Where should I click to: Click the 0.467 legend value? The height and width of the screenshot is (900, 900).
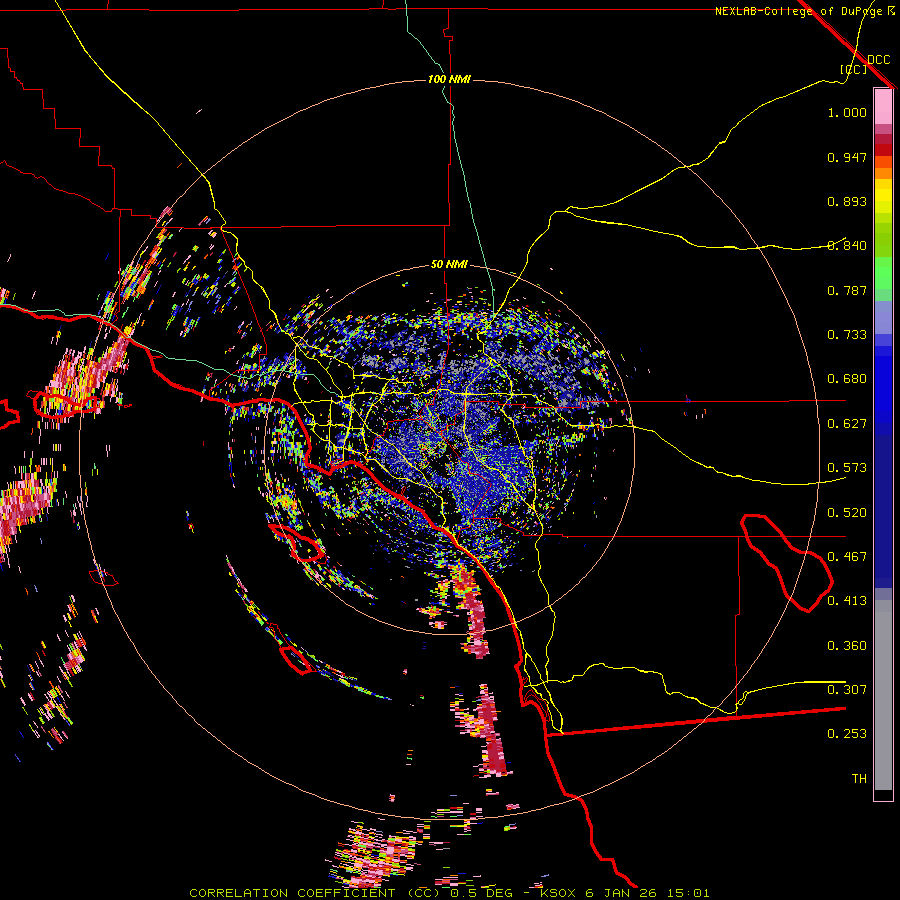(x=847, y=557)
